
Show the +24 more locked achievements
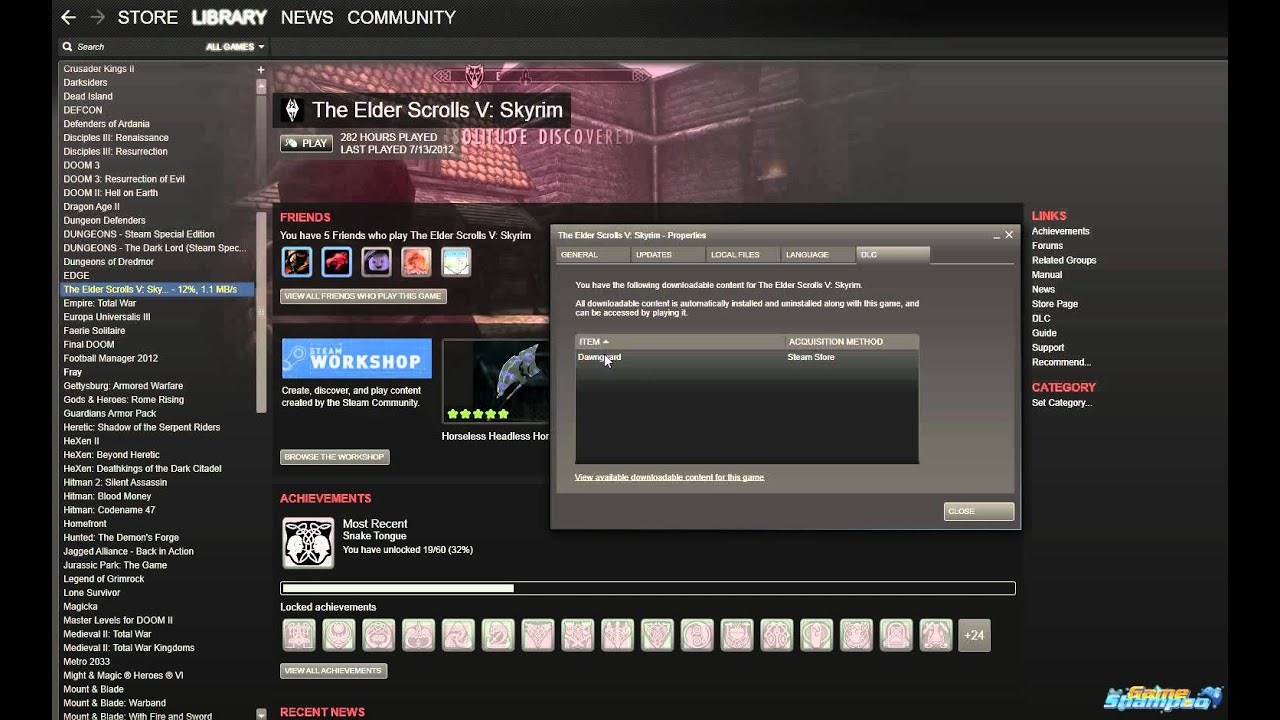[974, 635]
